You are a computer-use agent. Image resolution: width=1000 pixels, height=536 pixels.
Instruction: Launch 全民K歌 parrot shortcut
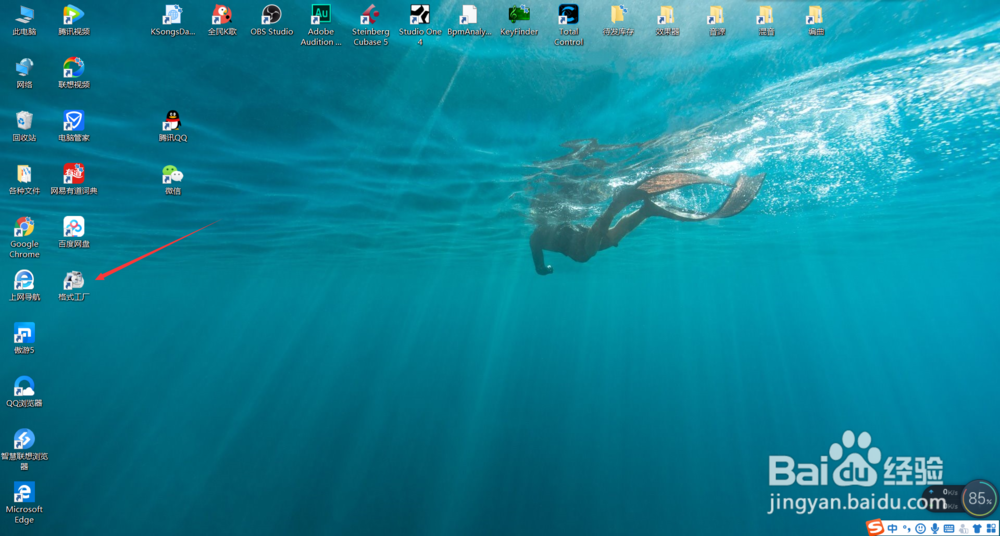pos(222,20)
